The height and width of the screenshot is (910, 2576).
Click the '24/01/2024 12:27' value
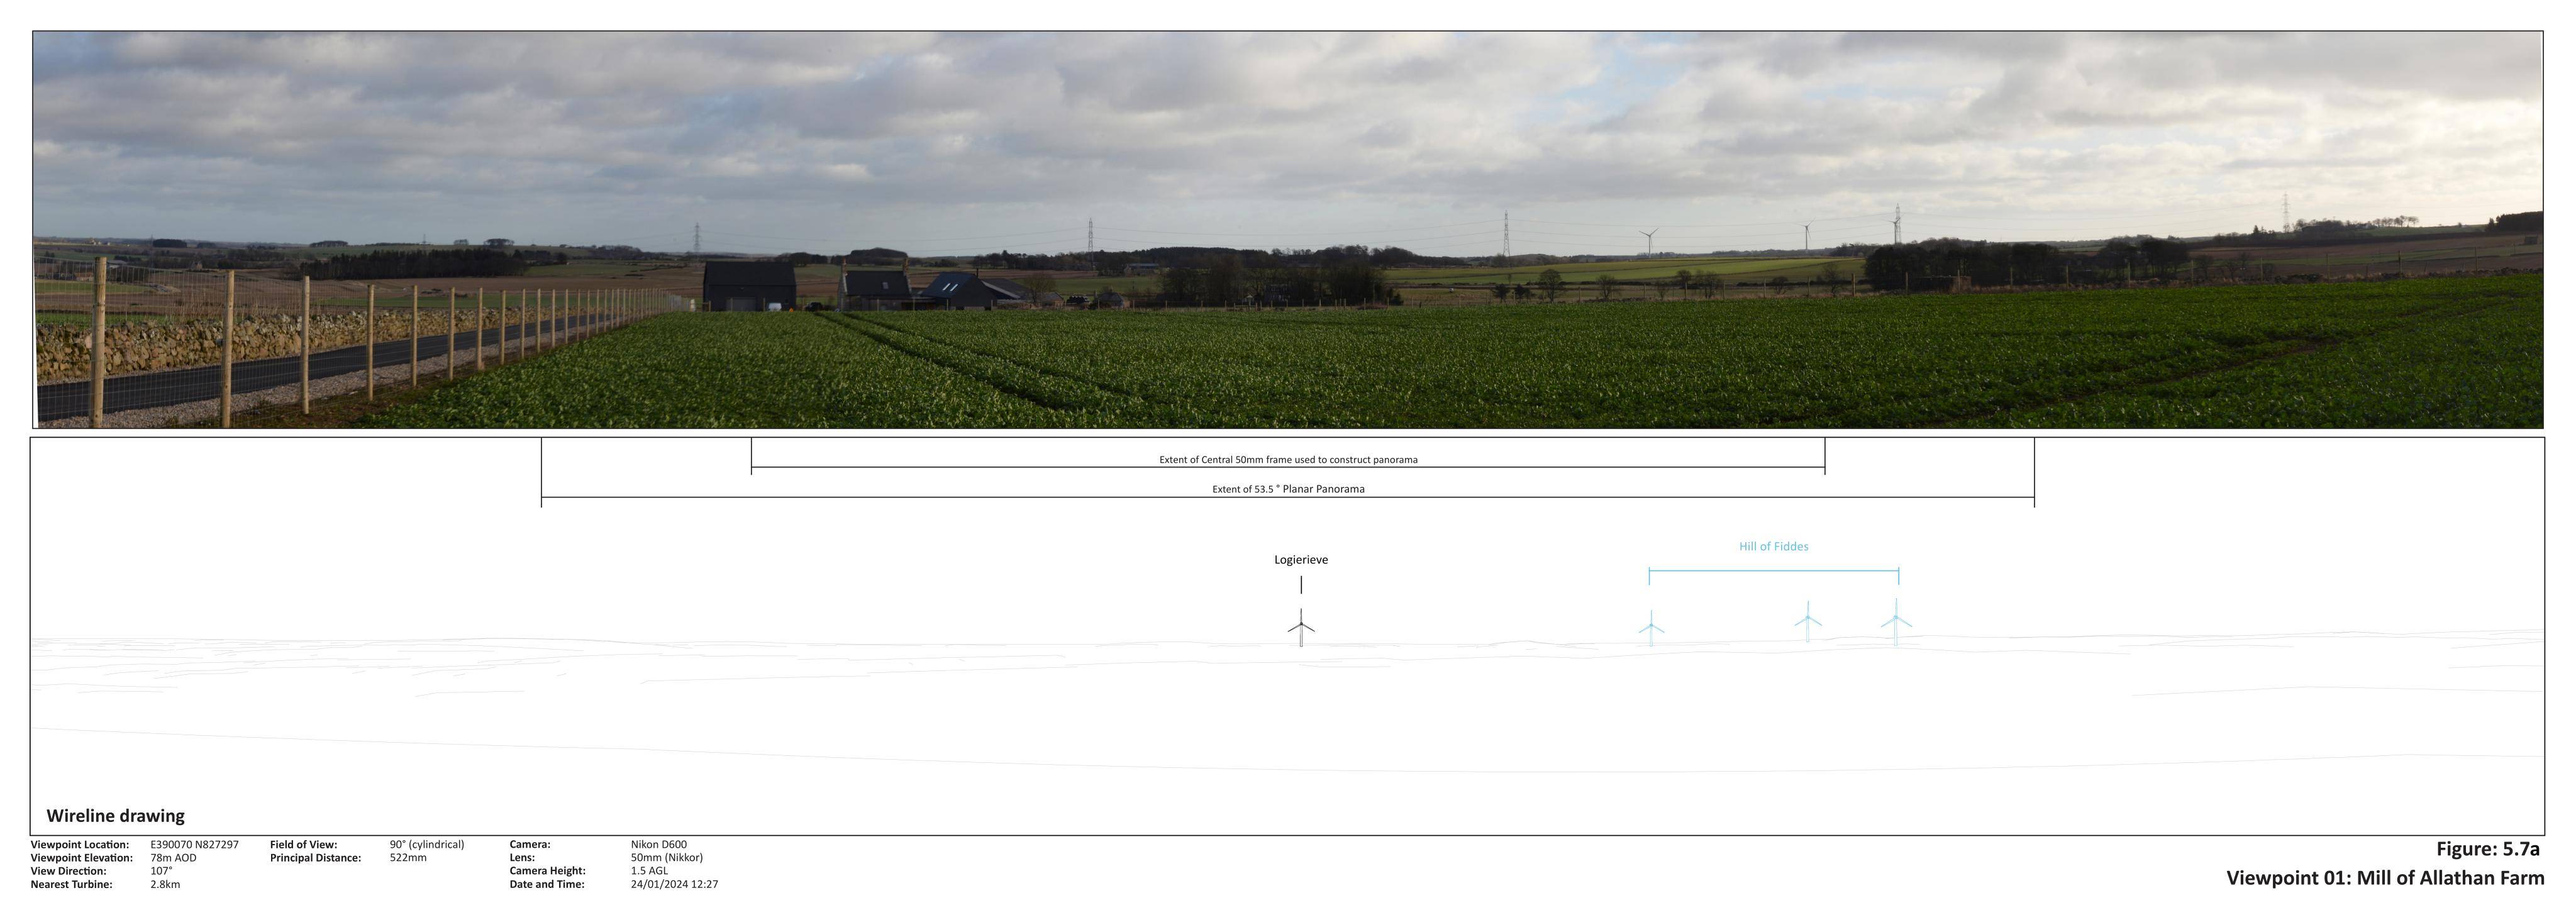tap(674, 884)
